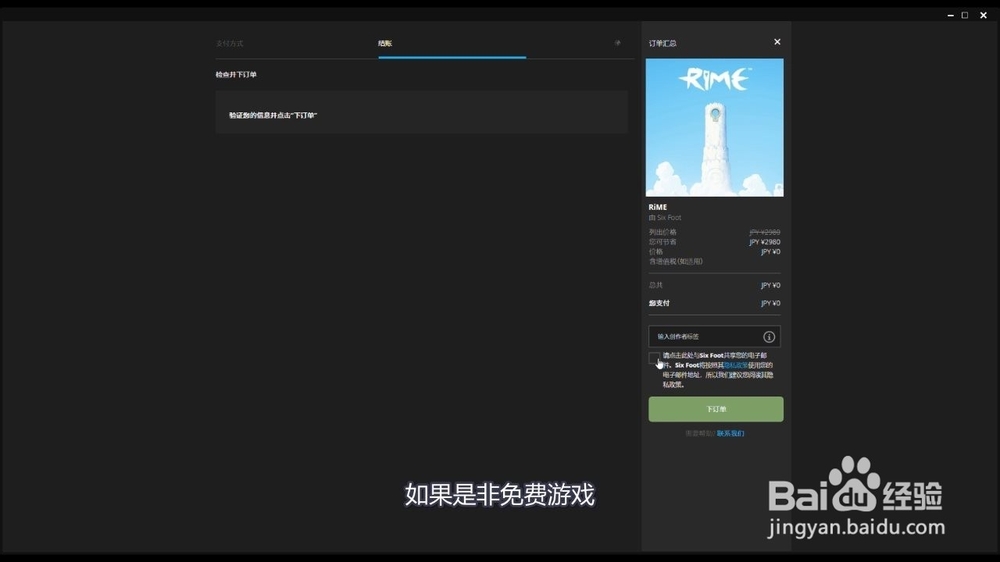Click the 输入创作者标签 input field

tap(714, 337)
